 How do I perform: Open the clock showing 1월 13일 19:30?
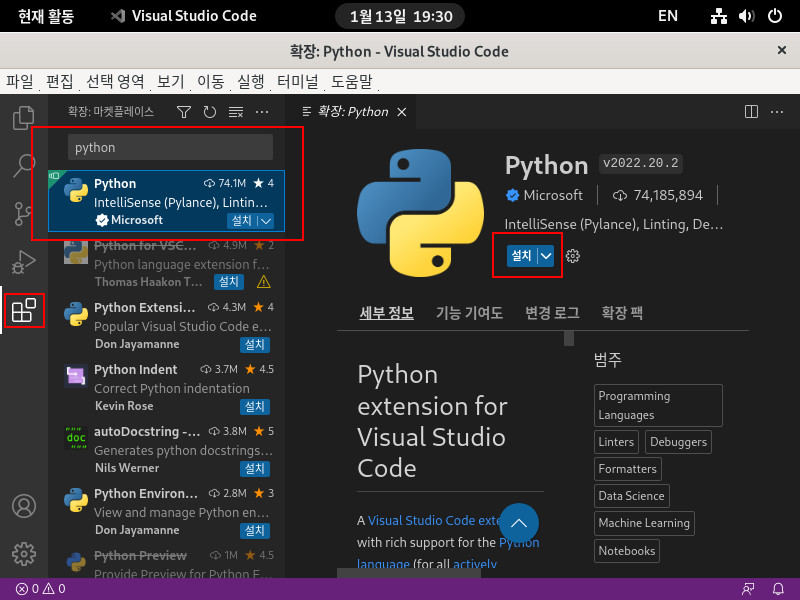click(x=400, y=16)
